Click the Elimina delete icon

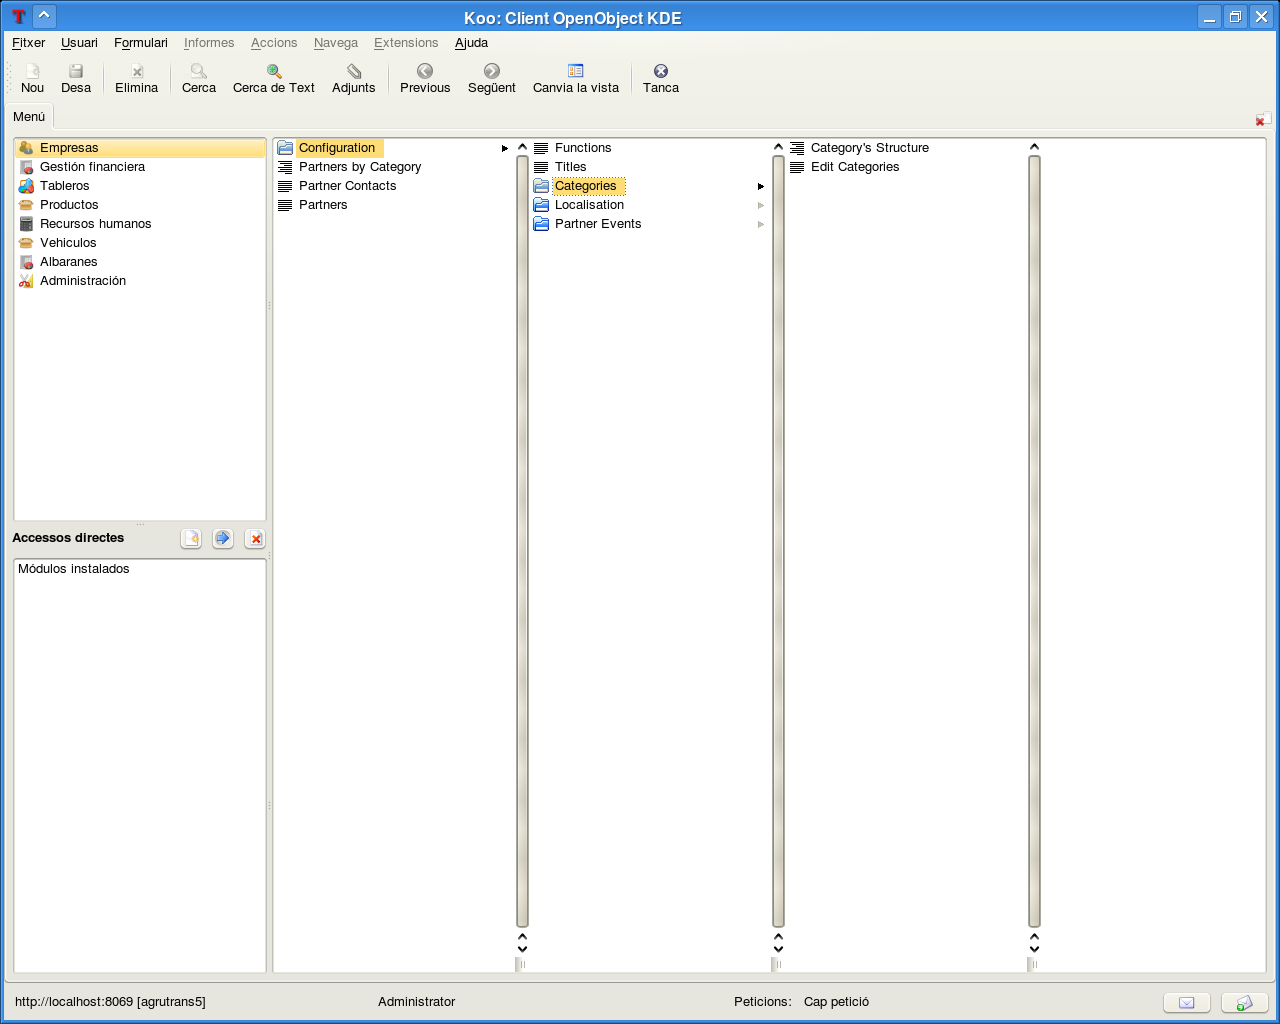coord(137,78)
